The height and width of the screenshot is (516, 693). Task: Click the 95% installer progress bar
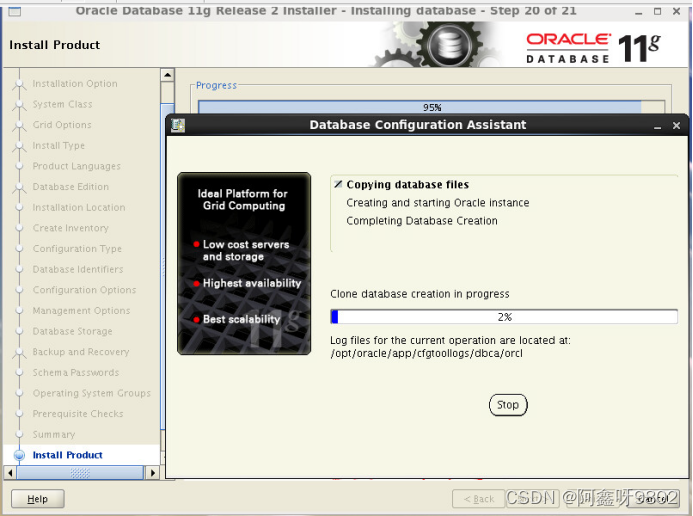pyautogui.click(x=431, y=107)
